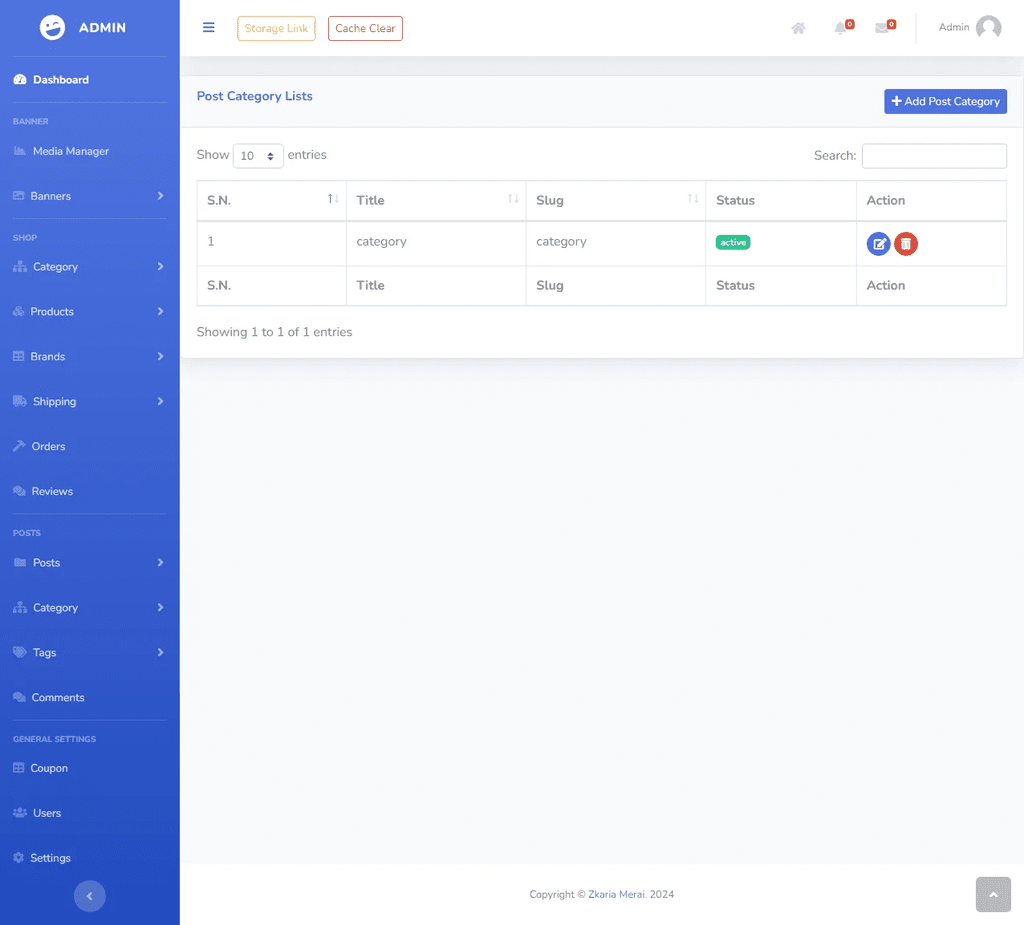
Task: Click the Dashboard speedometer icon
Action: click(20, 80)
